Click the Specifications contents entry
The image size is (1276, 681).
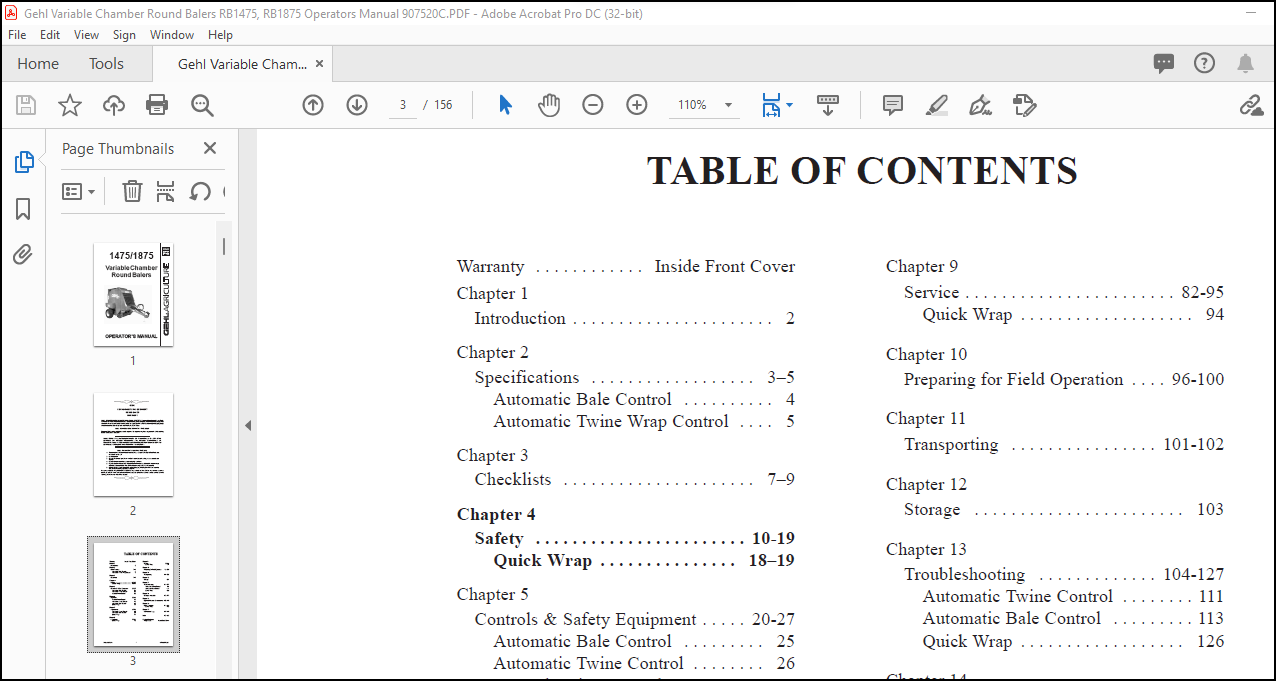(x=634, y=377)
